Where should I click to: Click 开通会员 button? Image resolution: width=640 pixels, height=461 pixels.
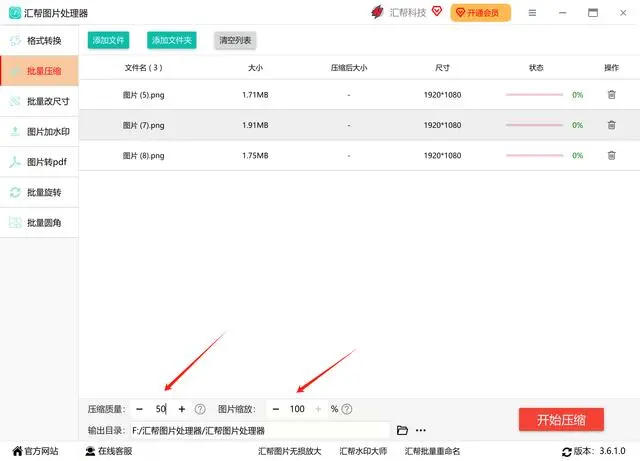click(x=480, y=13)
